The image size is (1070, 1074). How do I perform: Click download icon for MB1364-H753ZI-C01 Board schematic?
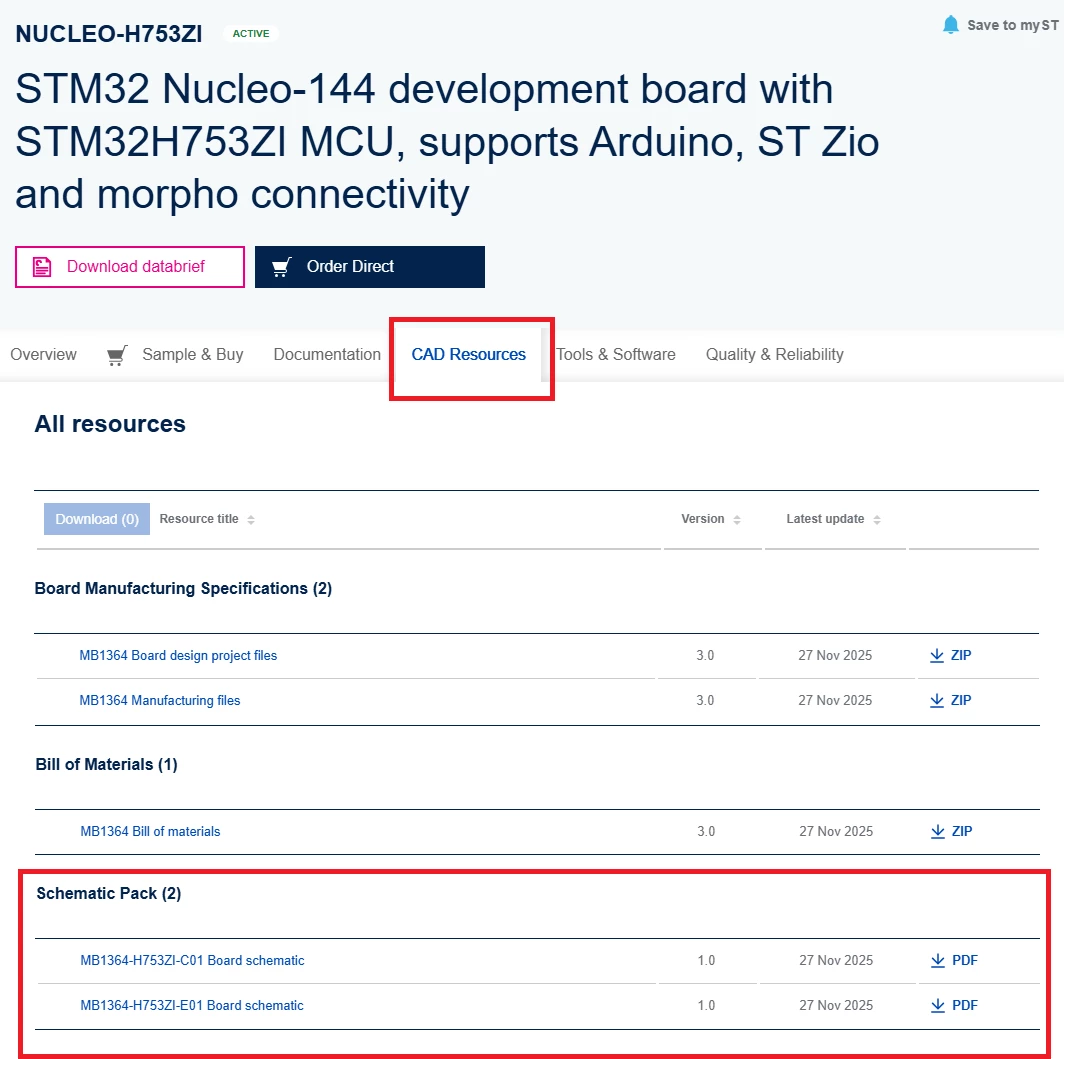pyautogui.click(x=938, y=960)
